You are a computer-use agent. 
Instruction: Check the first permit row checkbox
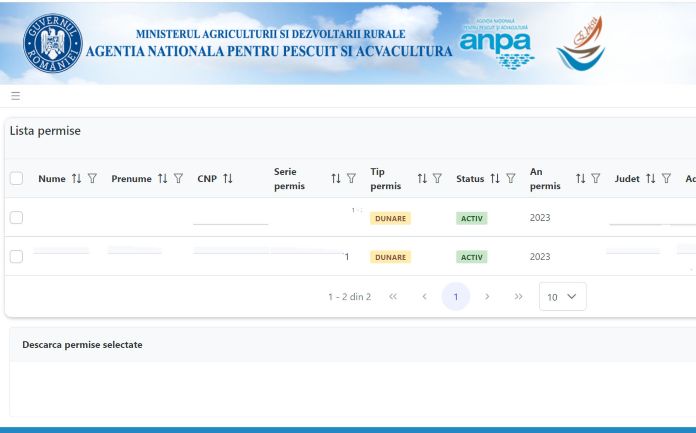[x=16, y=218]
